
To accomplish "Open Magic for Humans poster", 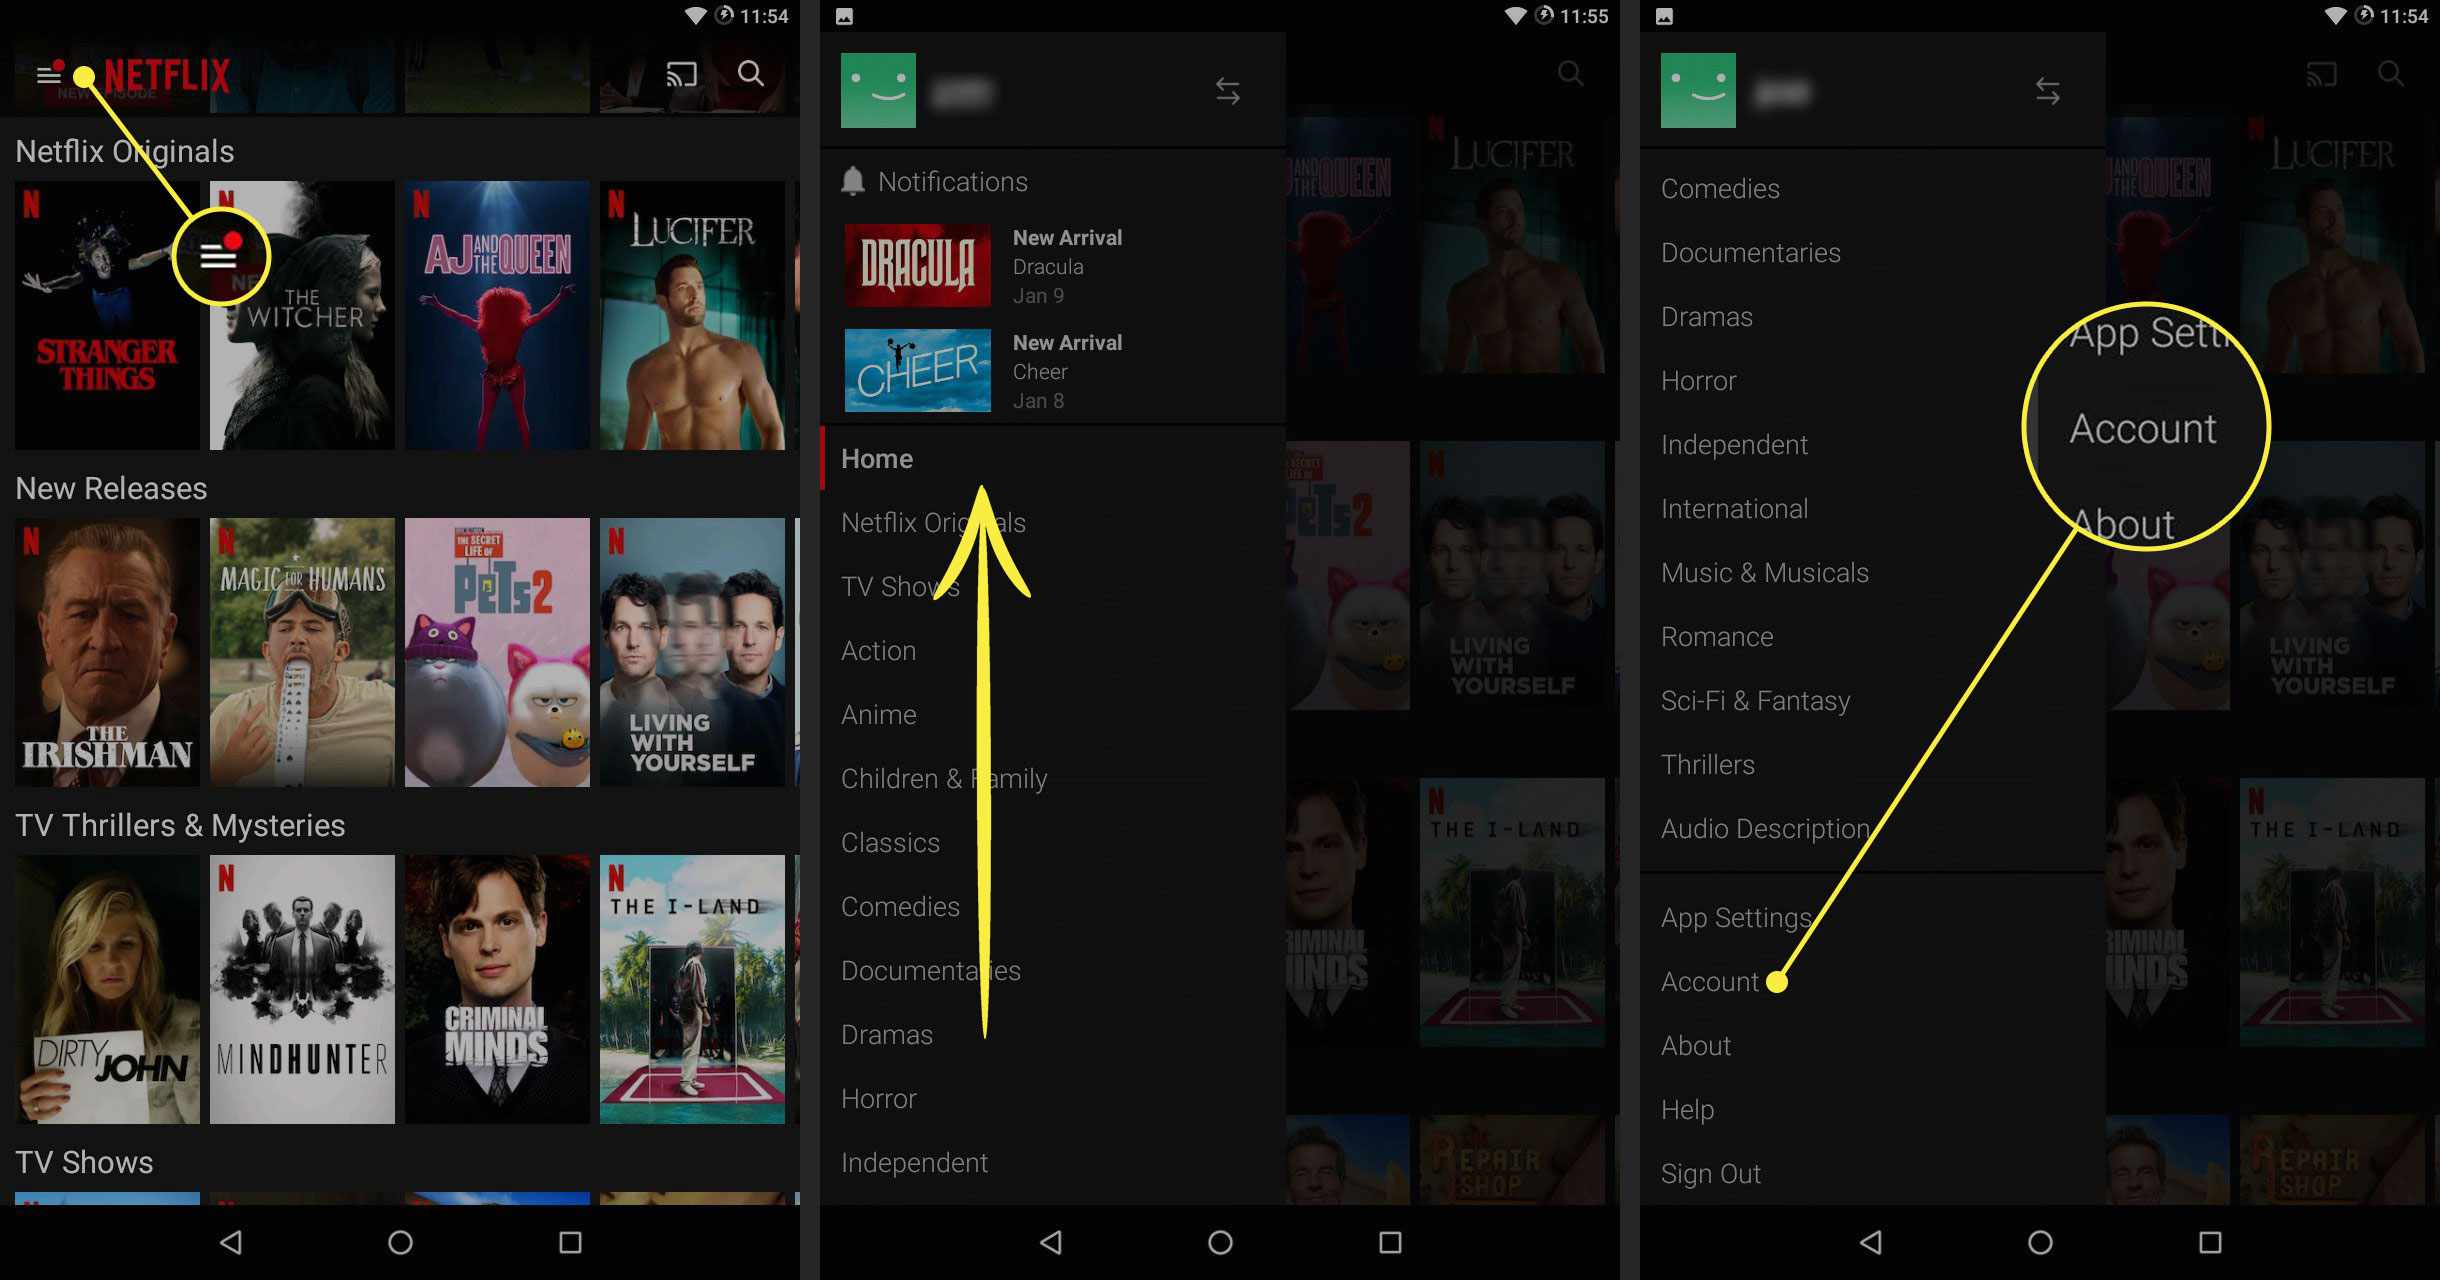I will 302,652.
